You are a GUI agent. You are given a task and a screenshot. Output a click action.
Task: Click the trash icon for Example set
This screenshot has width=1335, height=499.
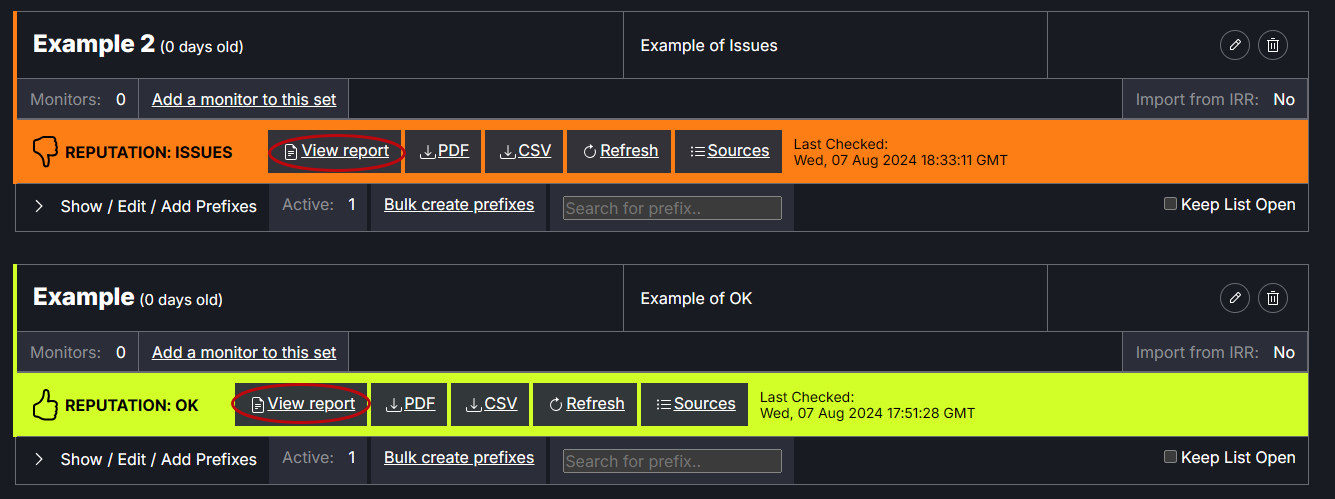(1273, 298)
